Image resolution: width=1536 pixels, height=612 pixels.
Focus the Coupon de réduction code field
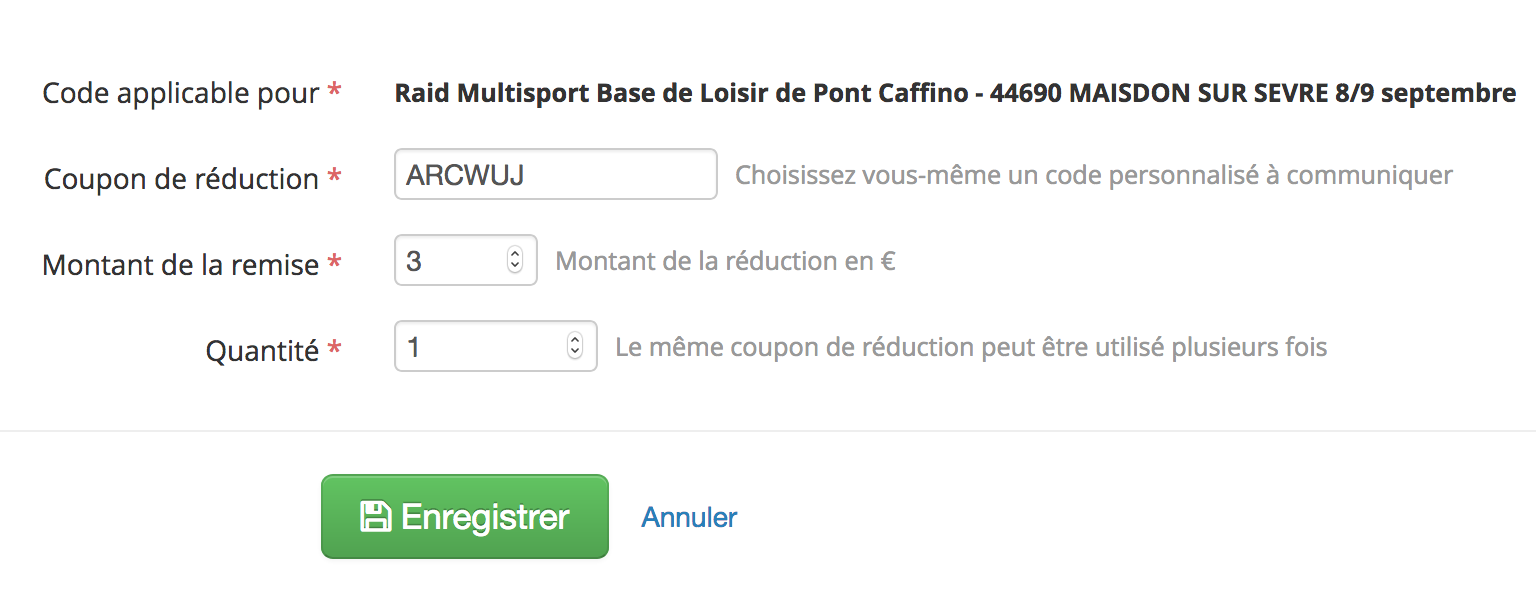click(556, 174)
